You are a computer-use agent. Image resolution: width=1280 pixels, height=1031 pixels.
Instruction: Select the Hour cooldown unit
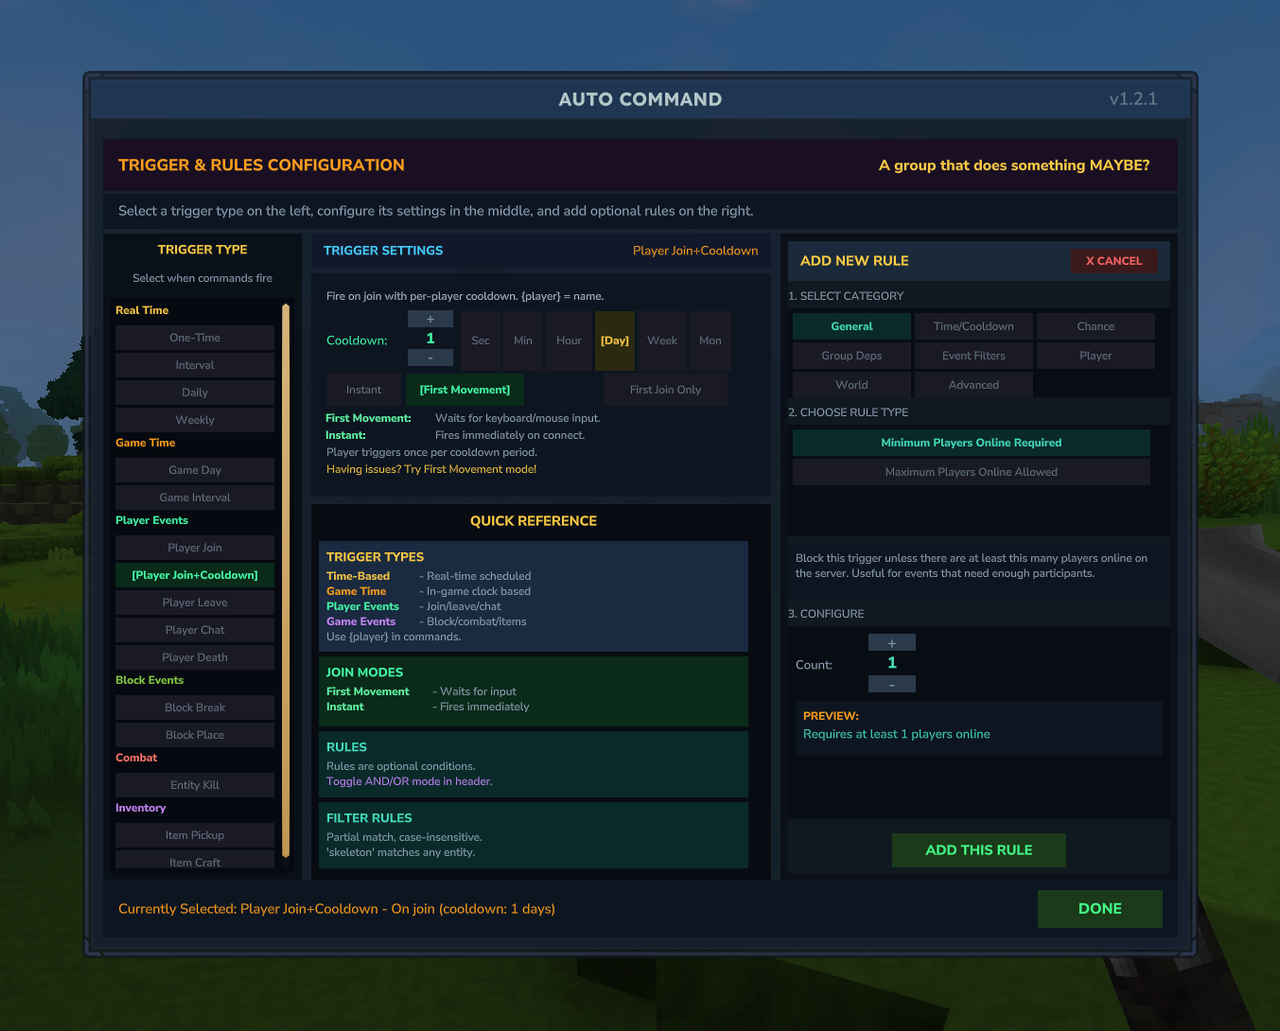point(569,341)
